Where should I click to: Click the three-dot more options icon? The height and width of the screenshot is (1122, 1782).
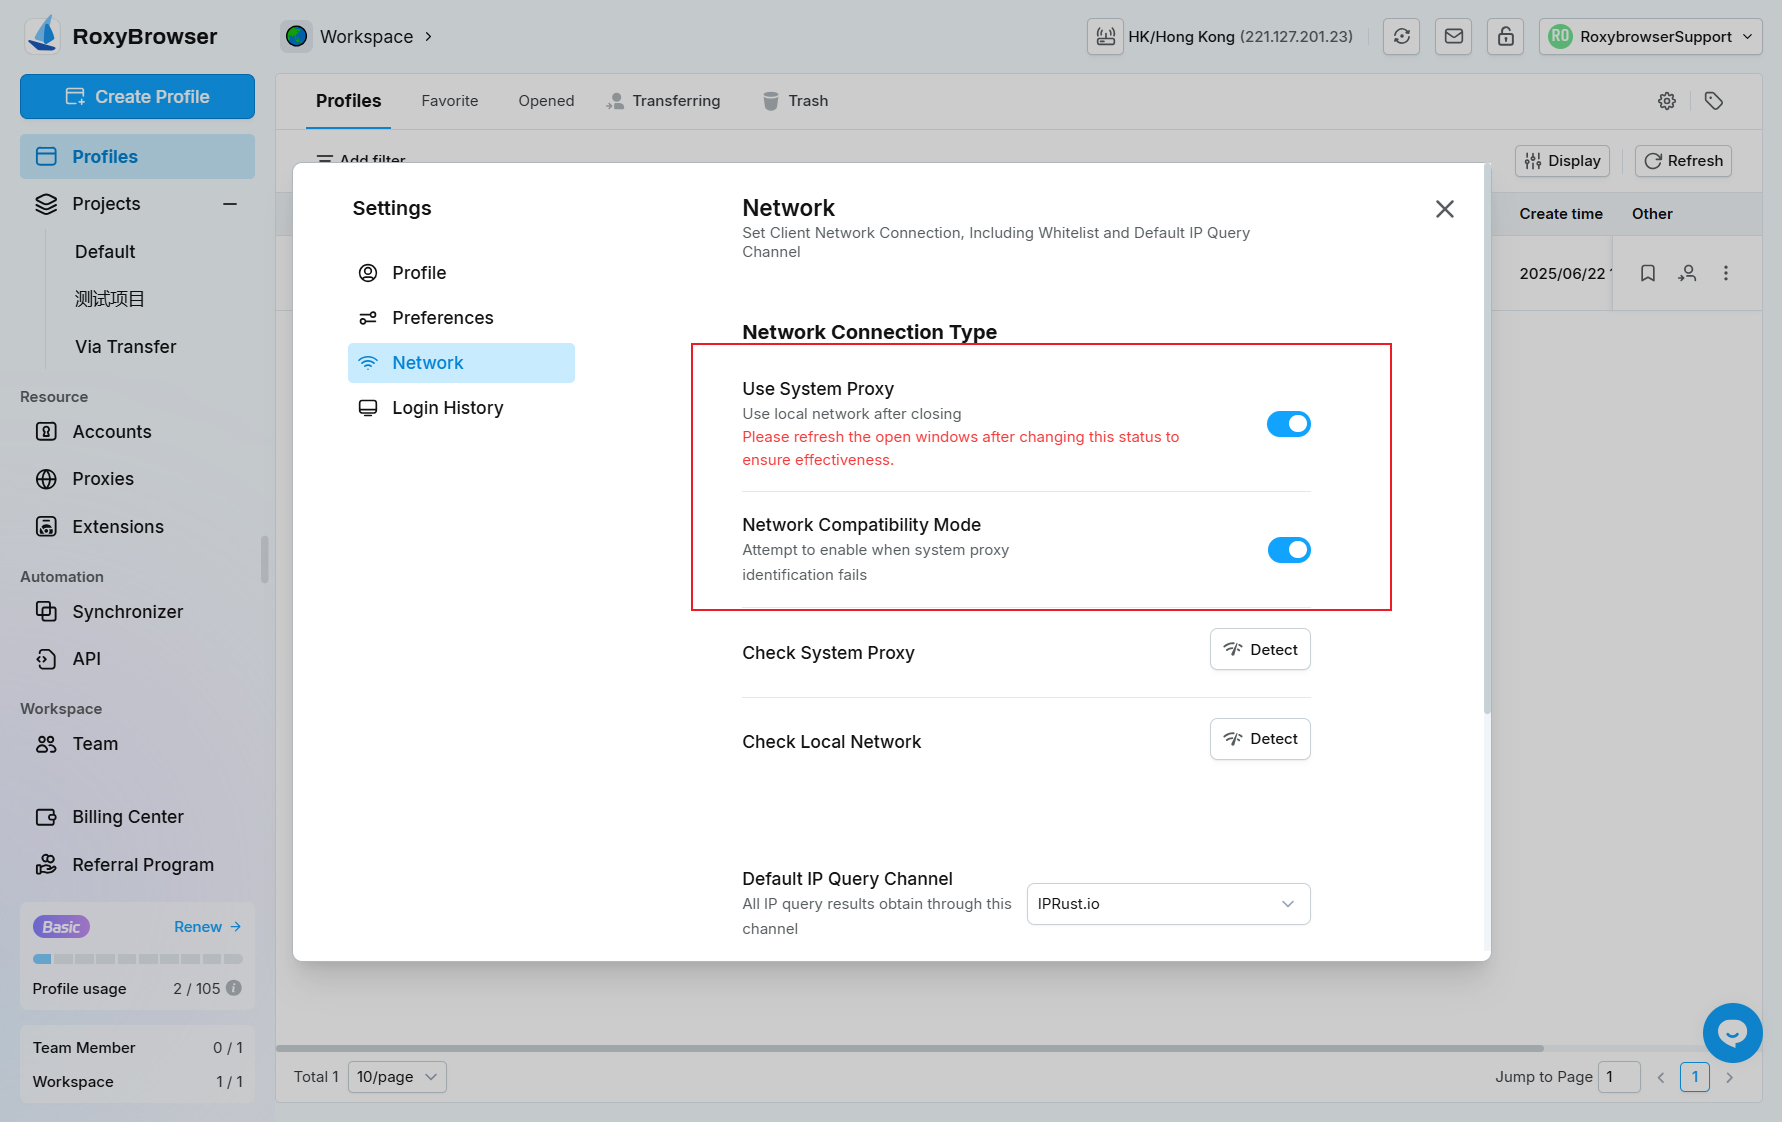[1725, 273]
